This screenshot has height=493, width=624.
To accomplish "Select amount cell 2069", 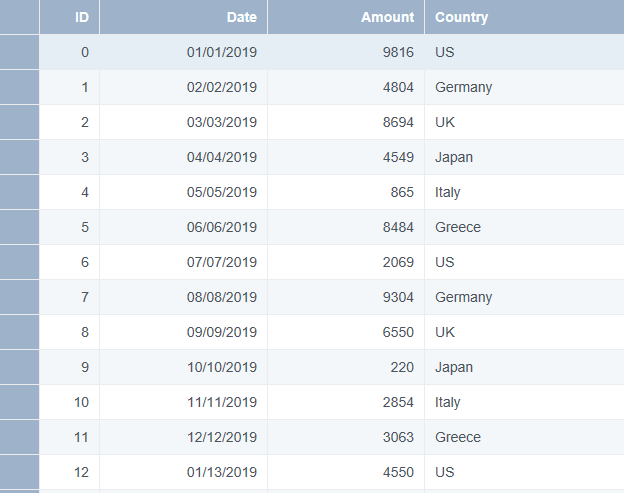I will tap(346, 262).
